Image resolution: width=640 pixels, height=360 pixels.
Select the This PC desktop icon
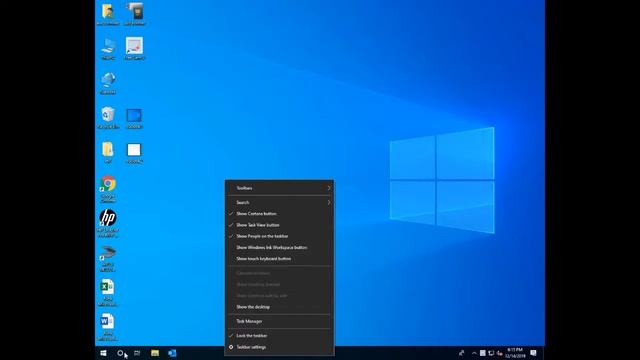pyautogui.click(x=108, y=49)
